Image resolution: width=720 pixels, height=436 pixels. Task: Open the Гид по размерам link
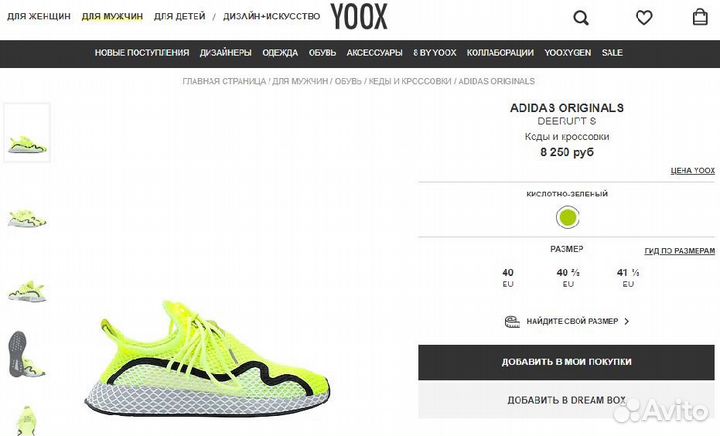coord(680,251)
